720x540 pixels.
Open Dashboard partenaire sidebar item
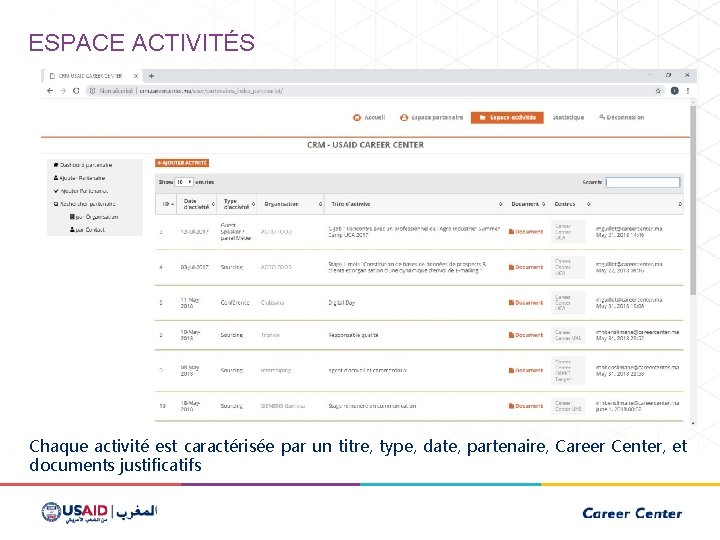pos(83,165)
